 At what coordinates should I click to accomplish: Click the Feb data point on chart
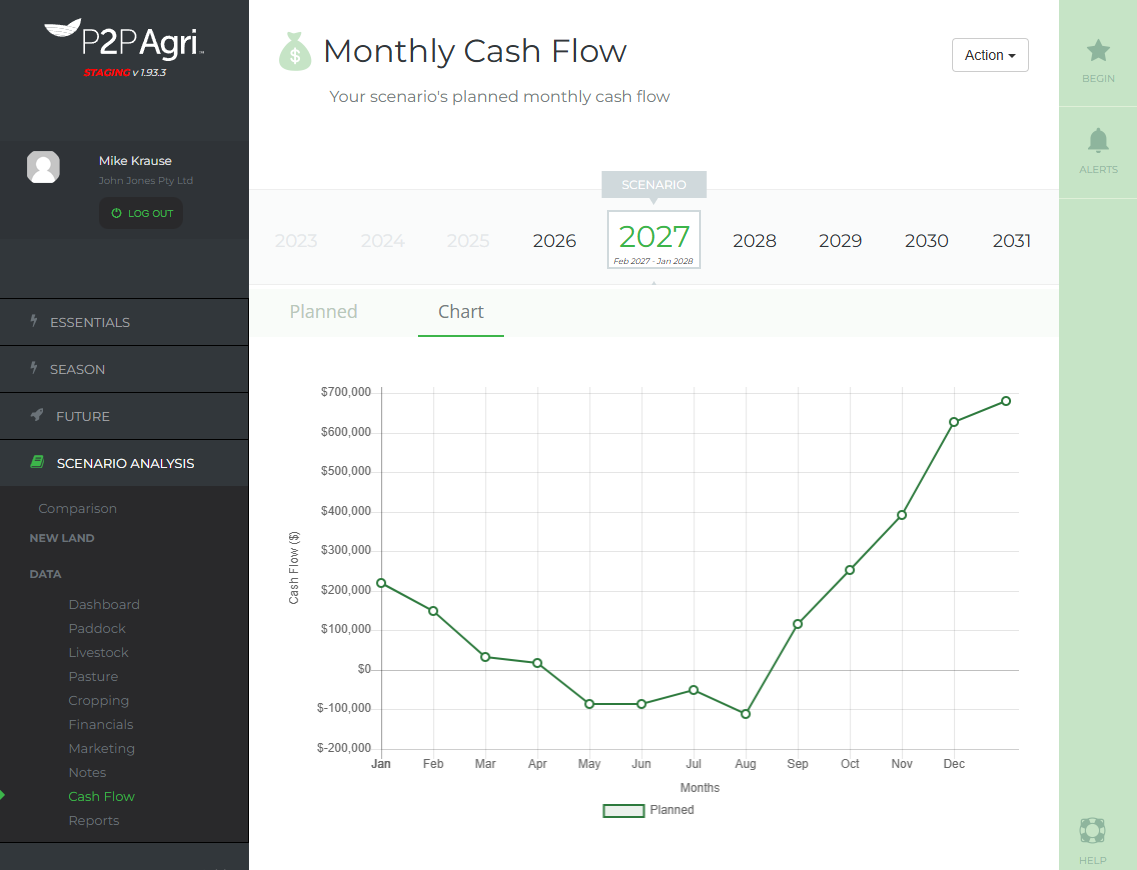433,611
